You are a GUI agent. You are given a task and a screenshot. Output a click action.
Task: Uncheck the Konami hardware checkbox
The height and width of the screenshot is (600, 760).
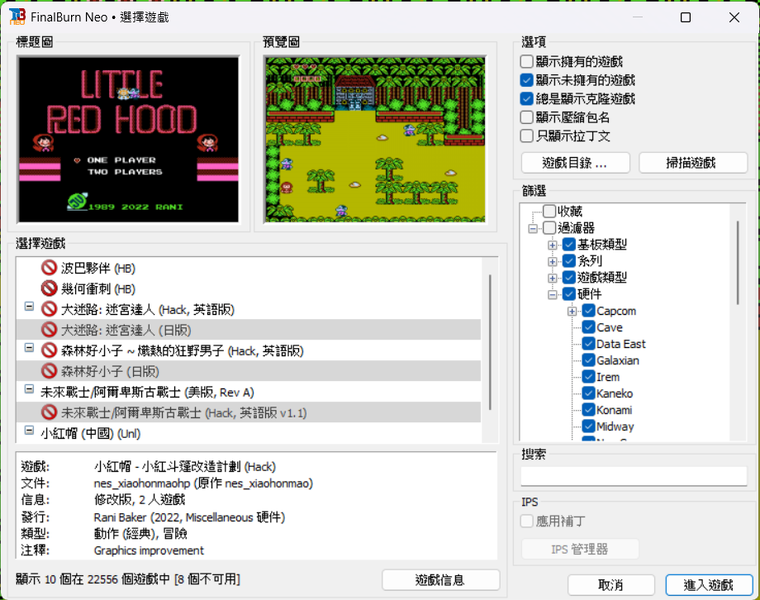(588, 410)
